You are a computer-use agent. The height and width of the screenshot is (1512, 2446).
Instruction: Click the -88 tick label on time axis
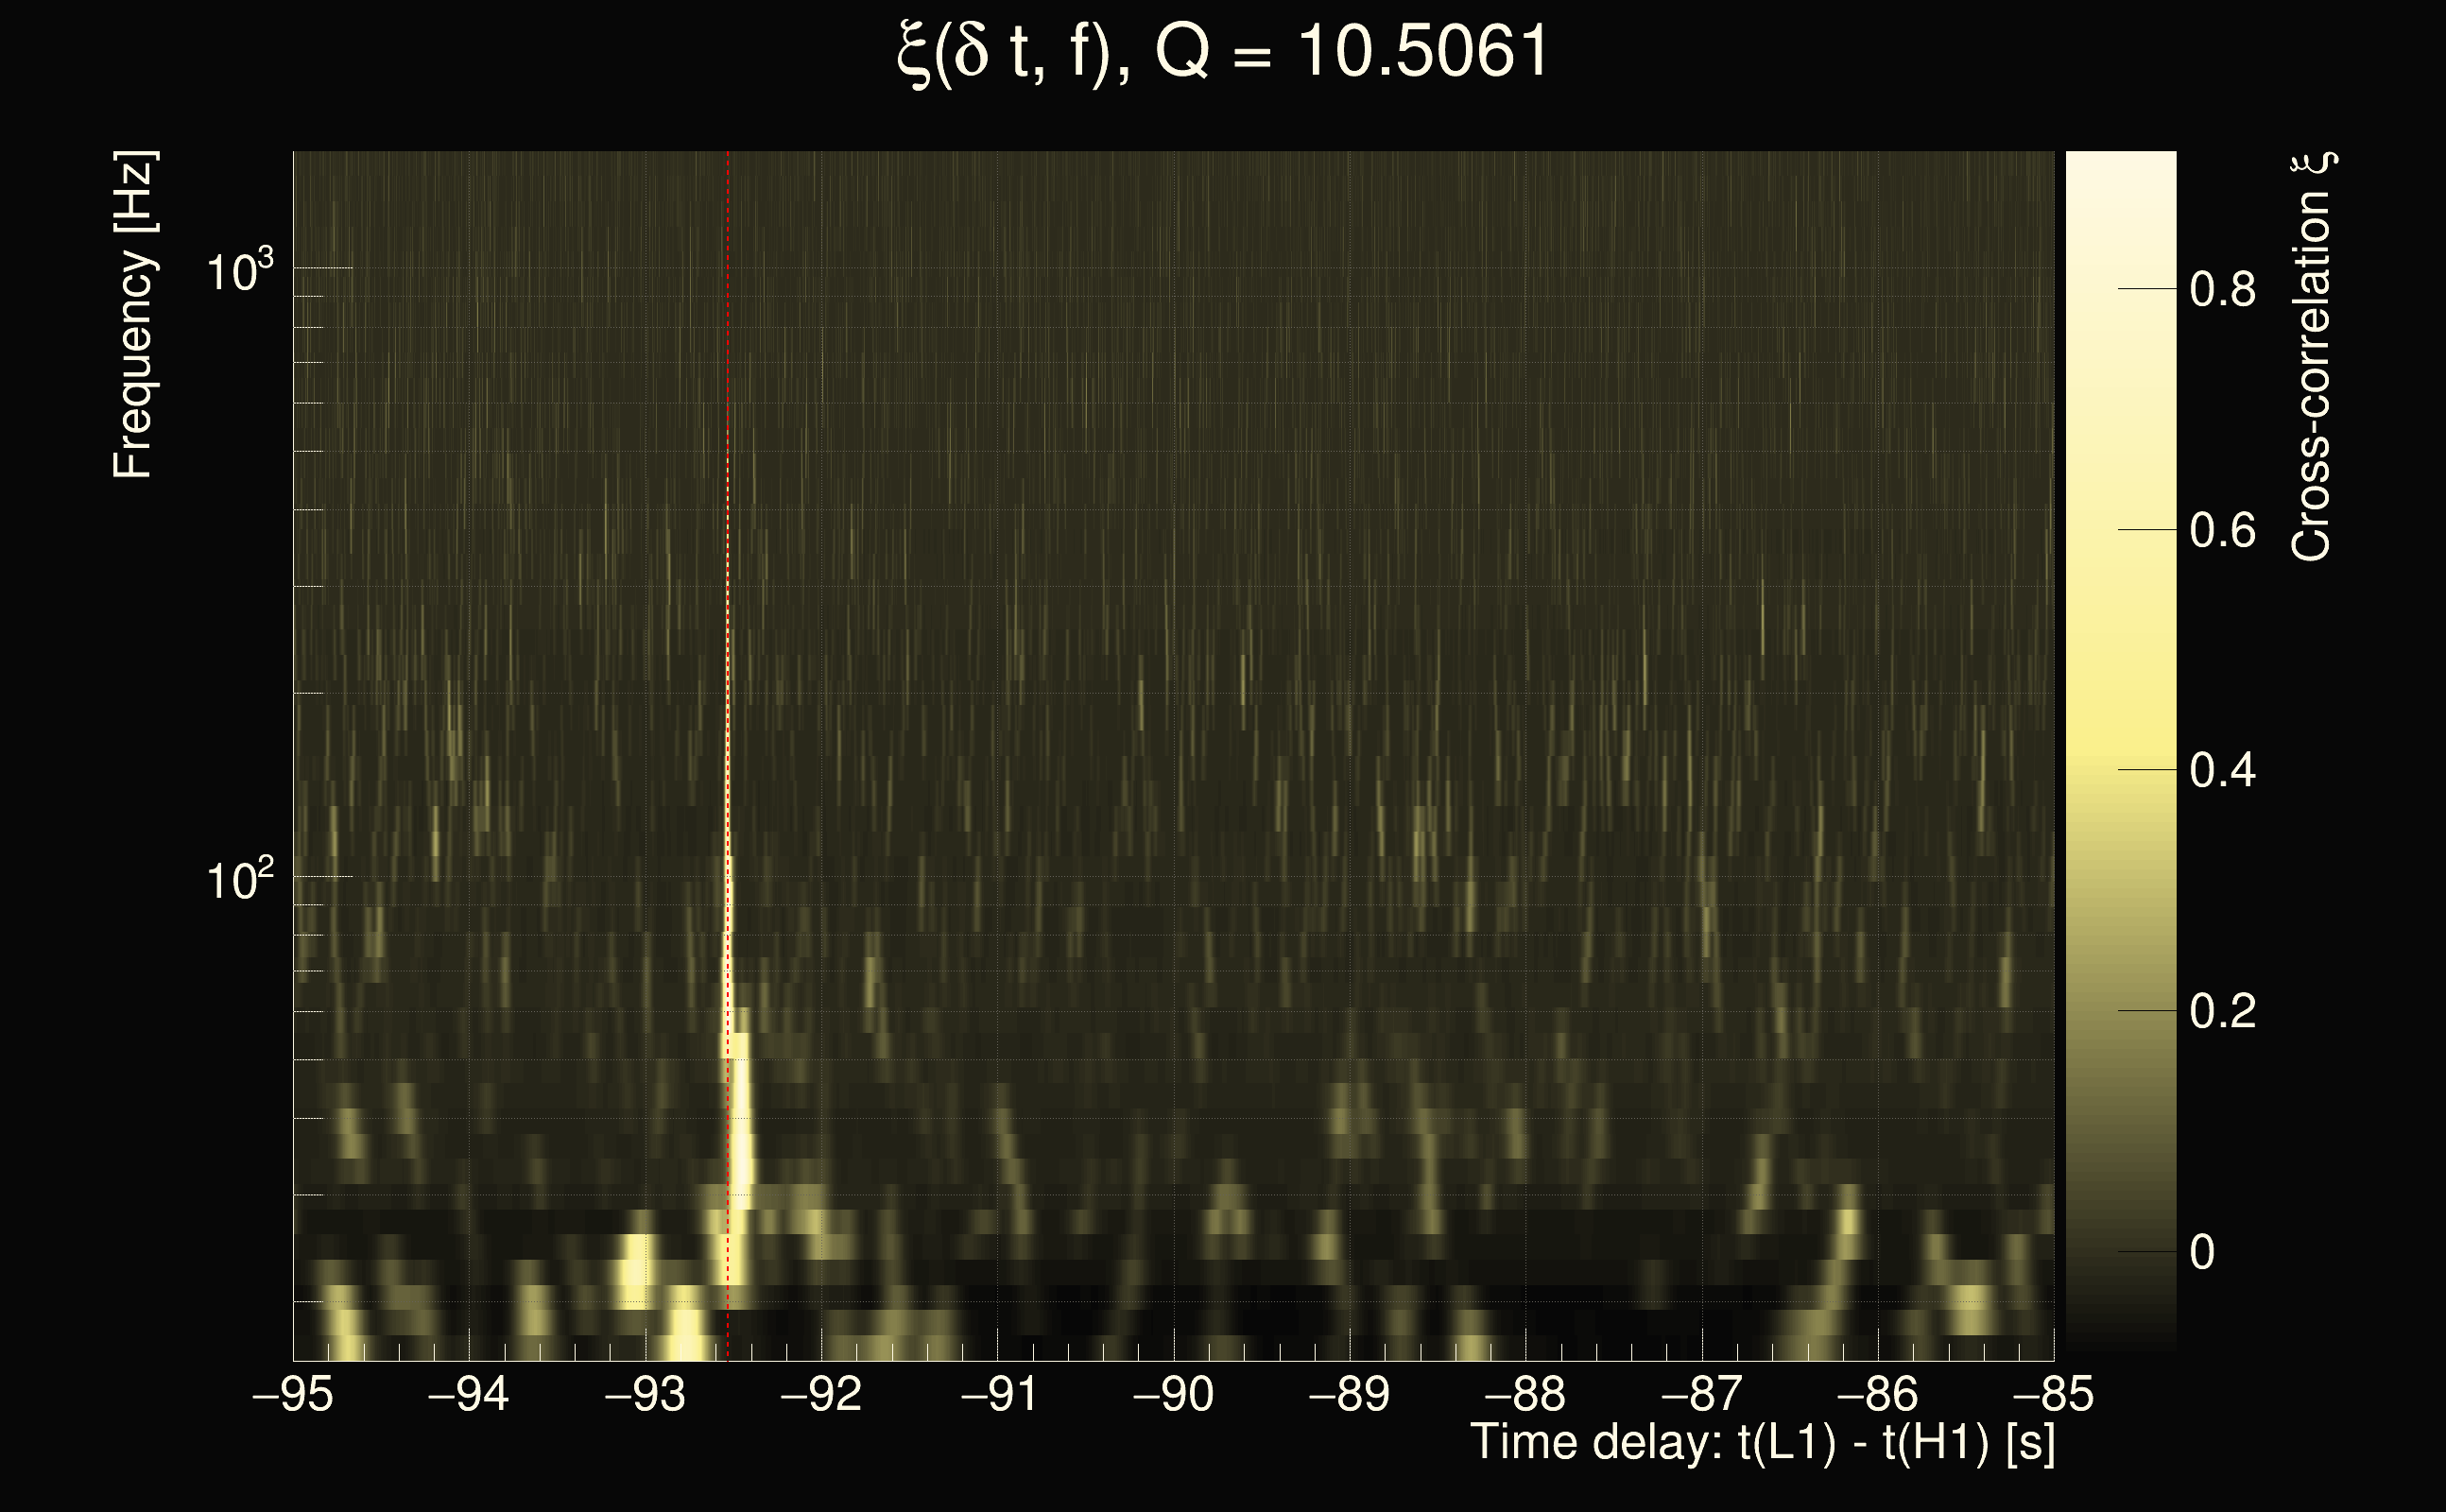[x=1525, y=1395]
